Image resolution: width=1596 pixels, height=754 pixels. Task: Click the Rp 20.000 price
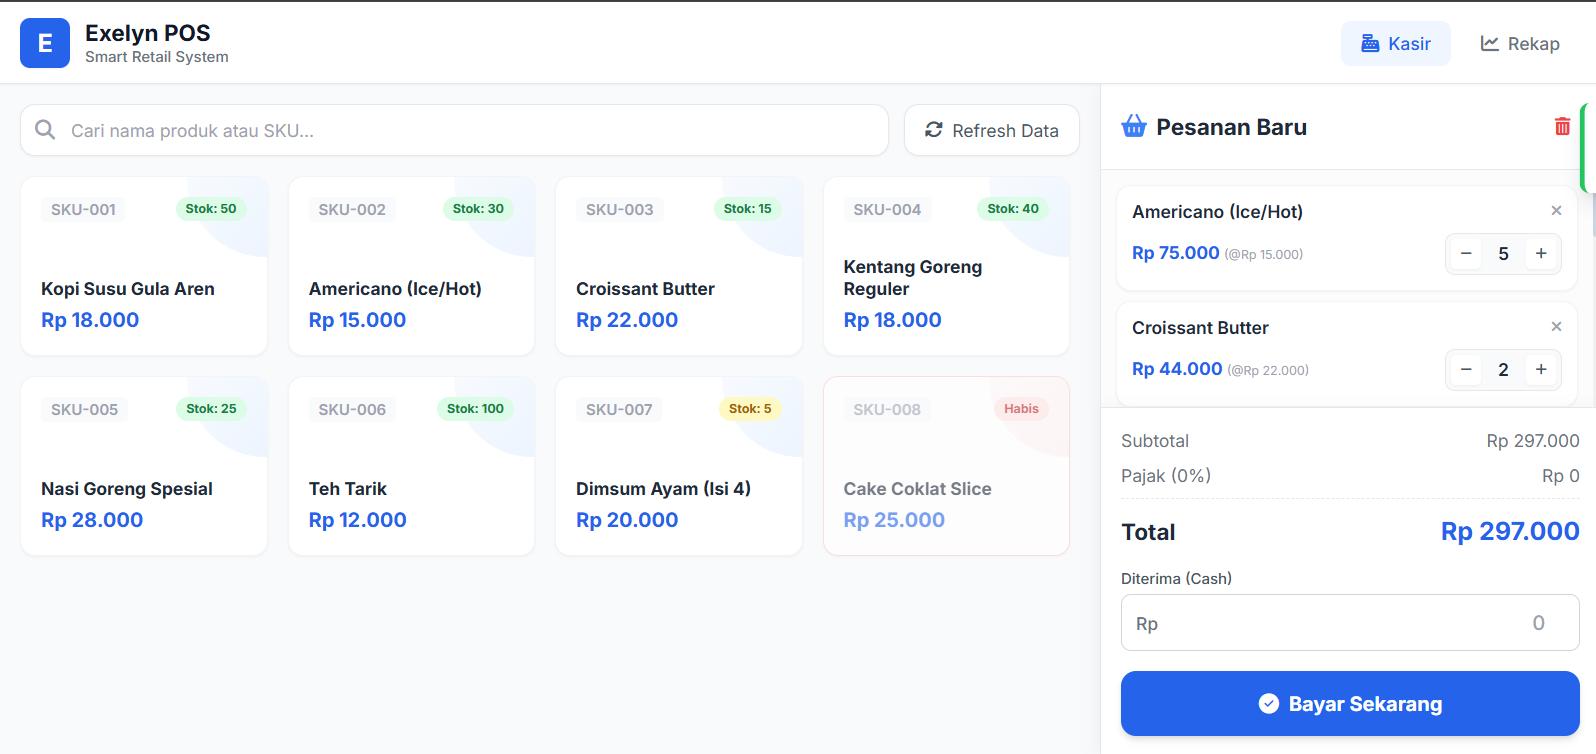point(627,520)
